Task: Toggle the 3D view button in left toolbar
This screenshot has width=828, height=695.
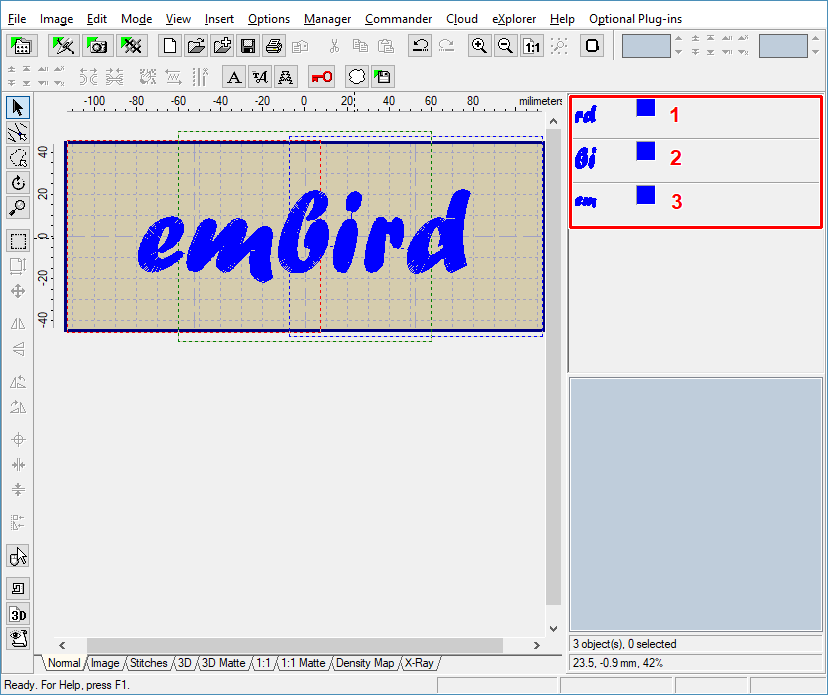Action: coord(18,614)
